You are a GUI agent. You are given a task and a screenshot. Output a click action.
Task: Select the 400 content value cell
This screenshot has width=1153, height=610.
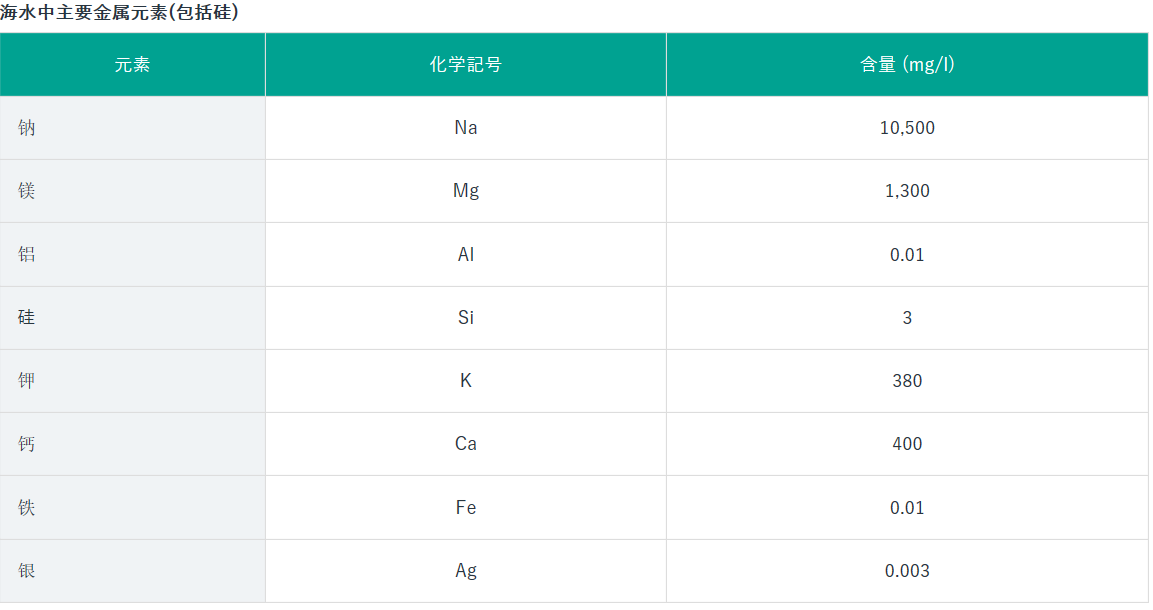pos(907,444)
